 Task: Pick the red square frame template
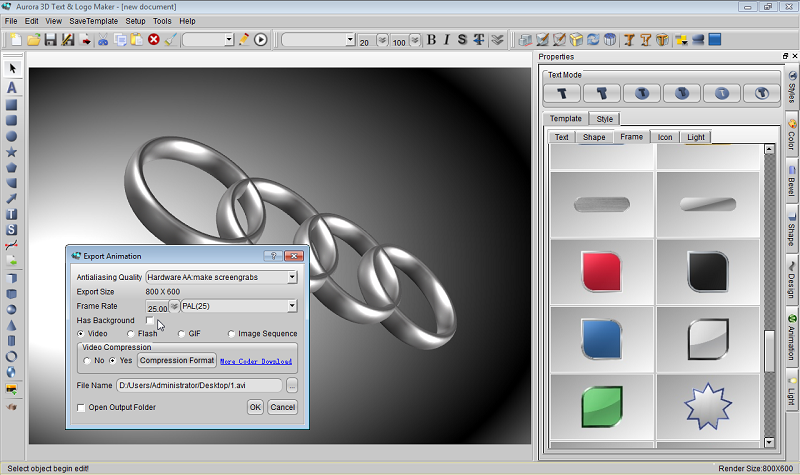click(602, 271)
